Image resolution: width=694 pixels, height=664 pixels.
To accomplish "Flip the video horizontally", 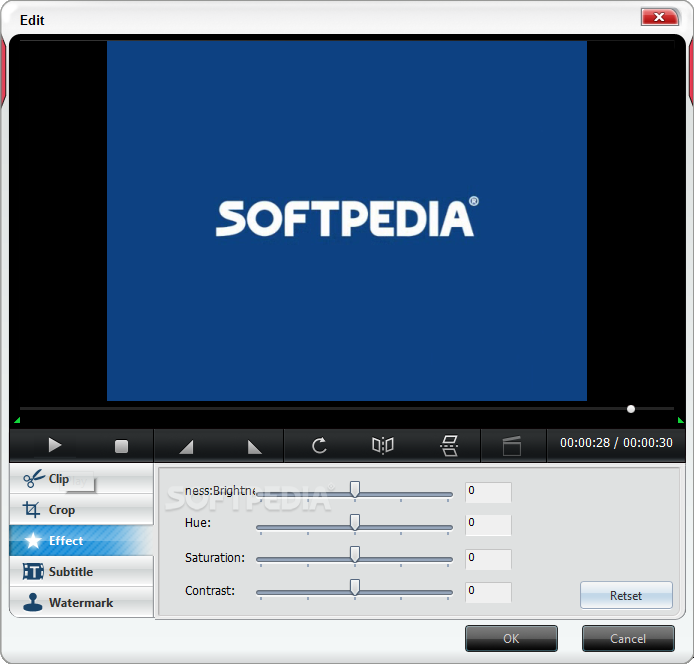I will 383,445.
